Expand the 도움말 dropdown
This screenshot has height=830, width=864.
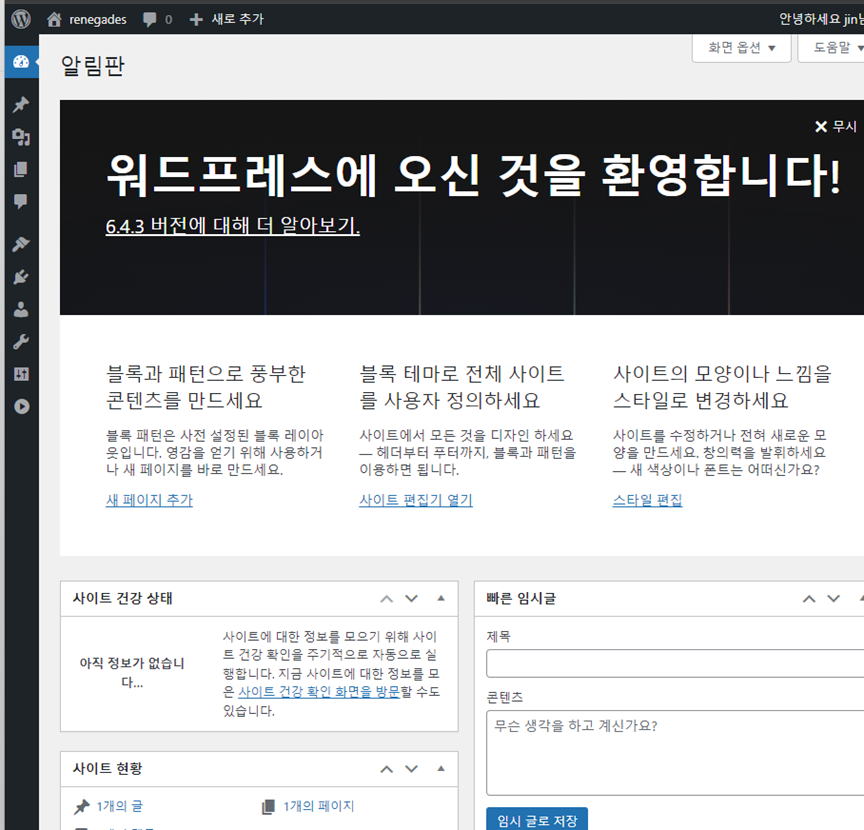pos(832,48)
